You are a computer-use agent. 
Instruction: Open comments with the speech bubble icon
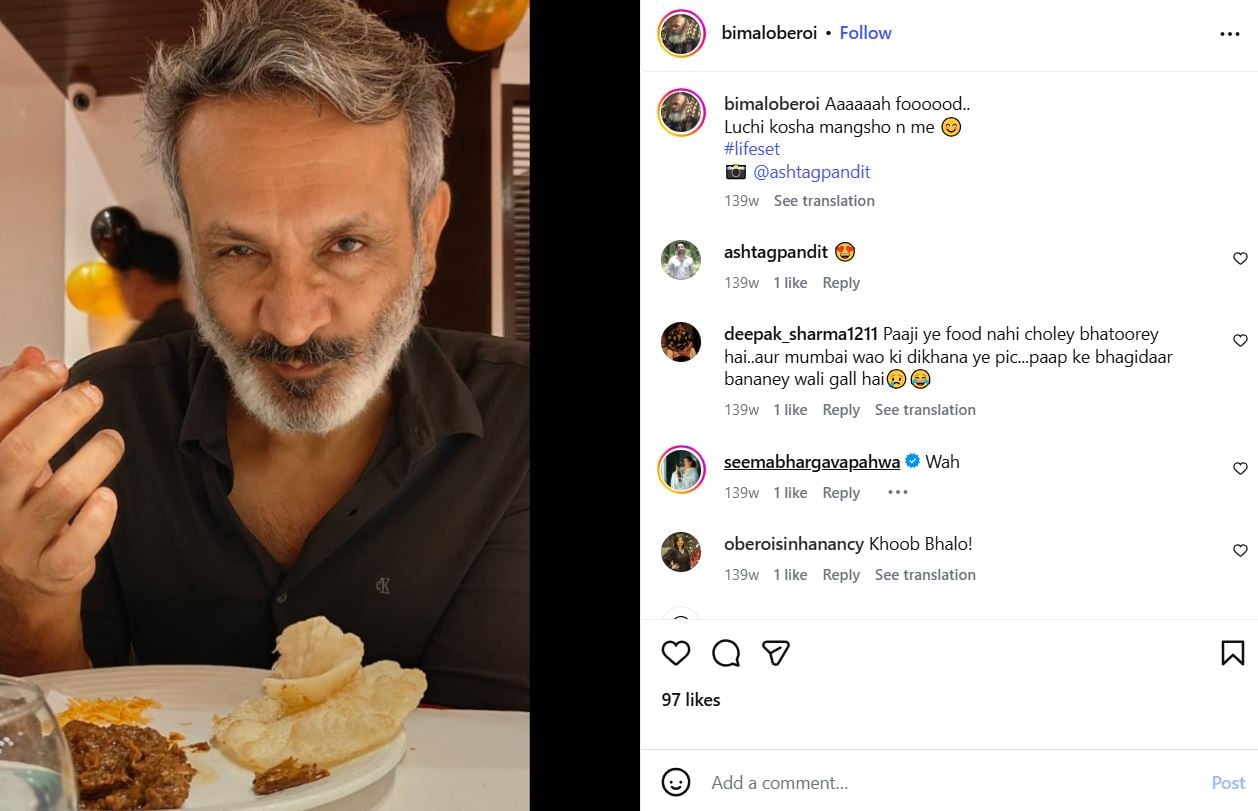pyautogui.click(x=726, y=653)
